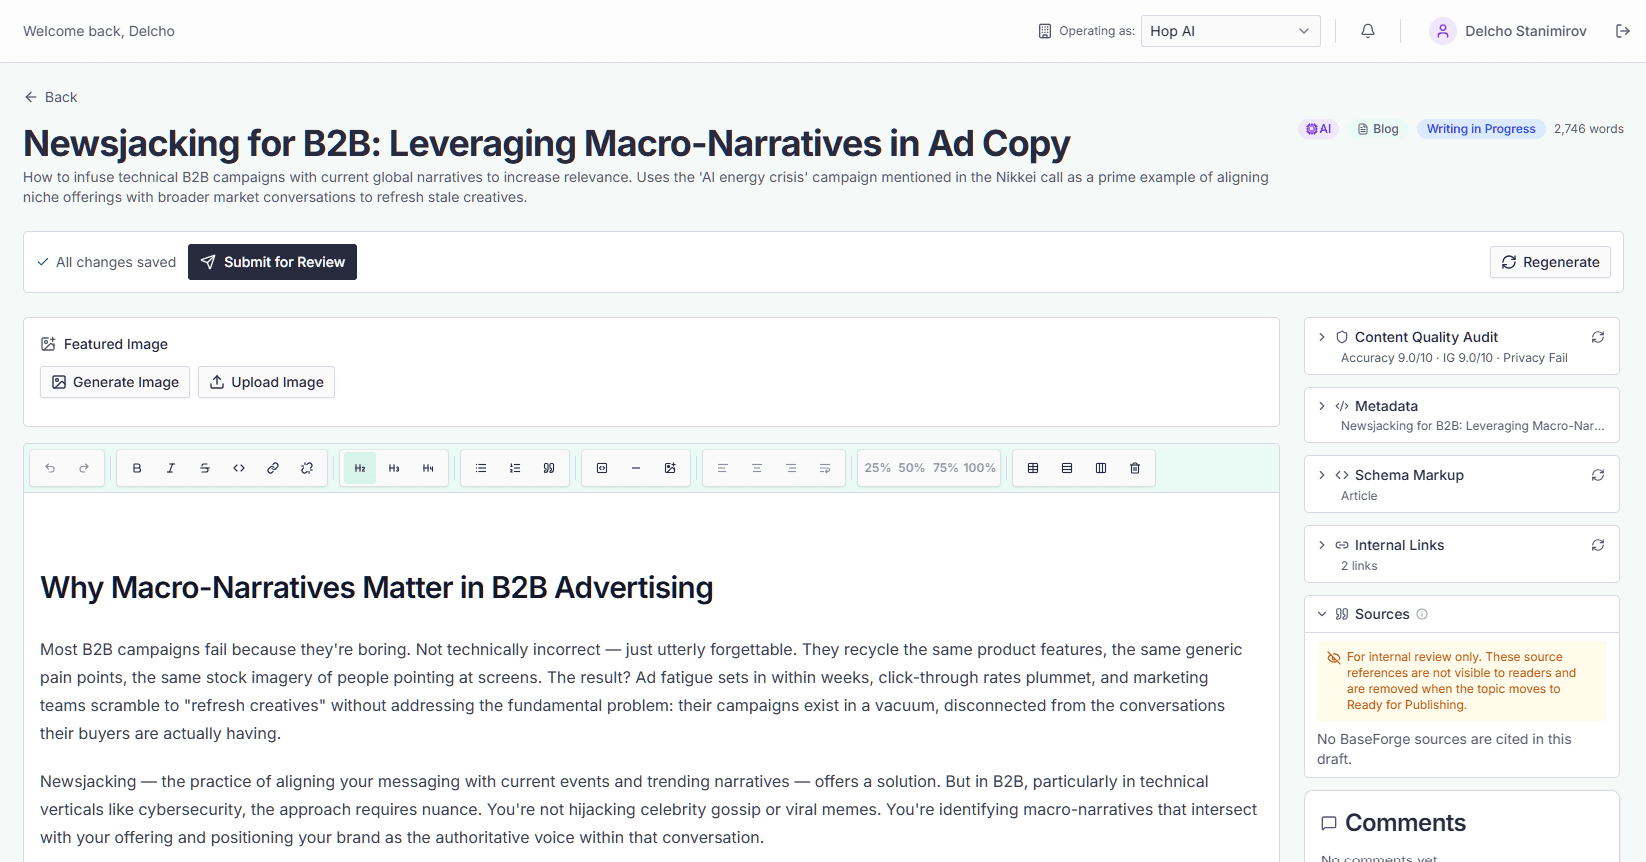Insert a code block
Viewport: 1646px width, 862px height.
[602, 468]
